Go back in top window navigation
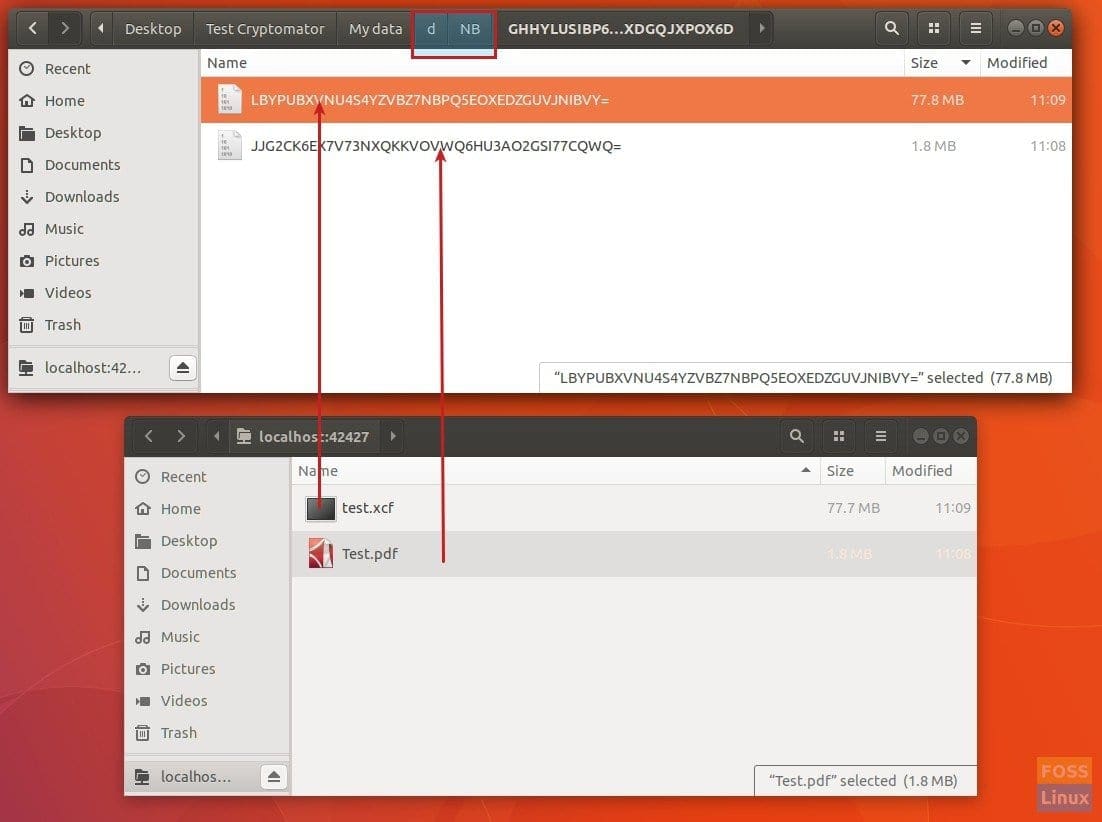This screenshot has width=1102, height=822. (32, 29)
